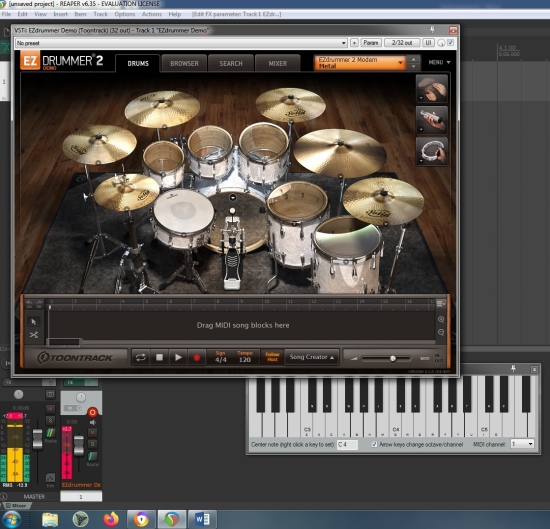Click the EZdrummer loop toggle icon
This screenshot has width=550, height=529.
[141, 357]
